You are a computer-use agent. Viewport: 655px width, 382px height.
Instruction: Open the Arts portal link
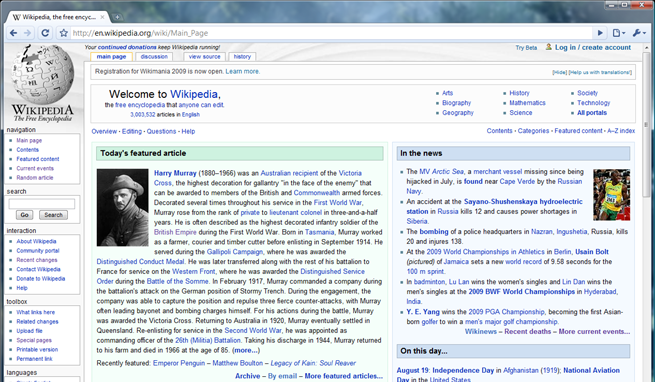coord(447,93)
